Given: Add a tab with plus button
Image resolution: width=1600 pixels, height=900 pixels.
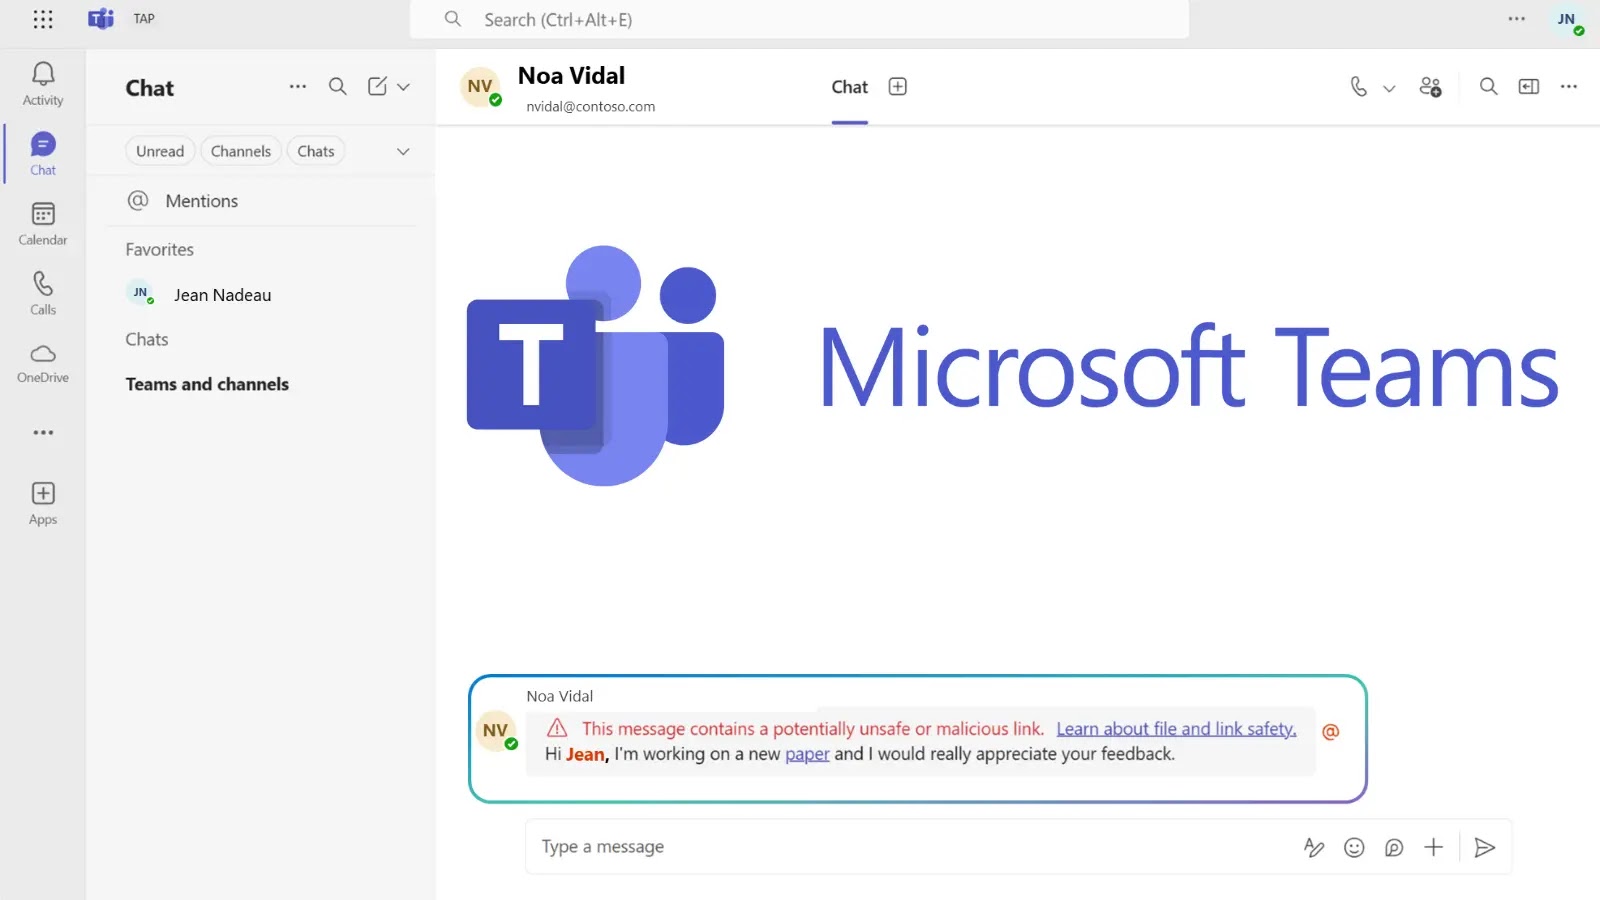Looking at the screenshot, I should [898, 87].
